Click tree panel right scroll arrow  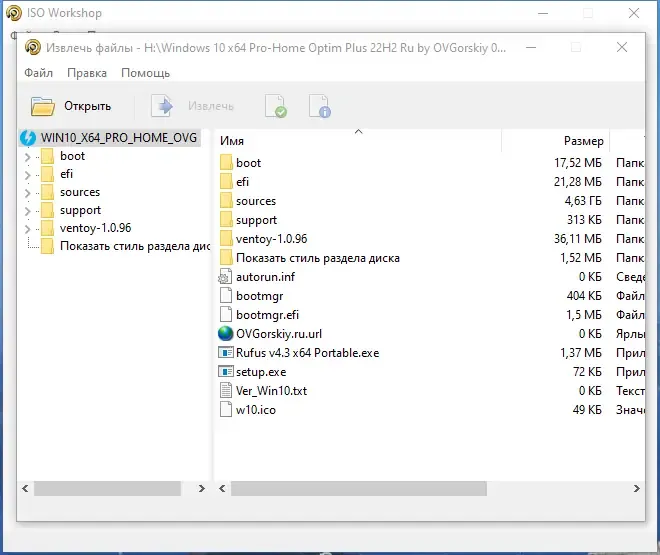(202, 489)
